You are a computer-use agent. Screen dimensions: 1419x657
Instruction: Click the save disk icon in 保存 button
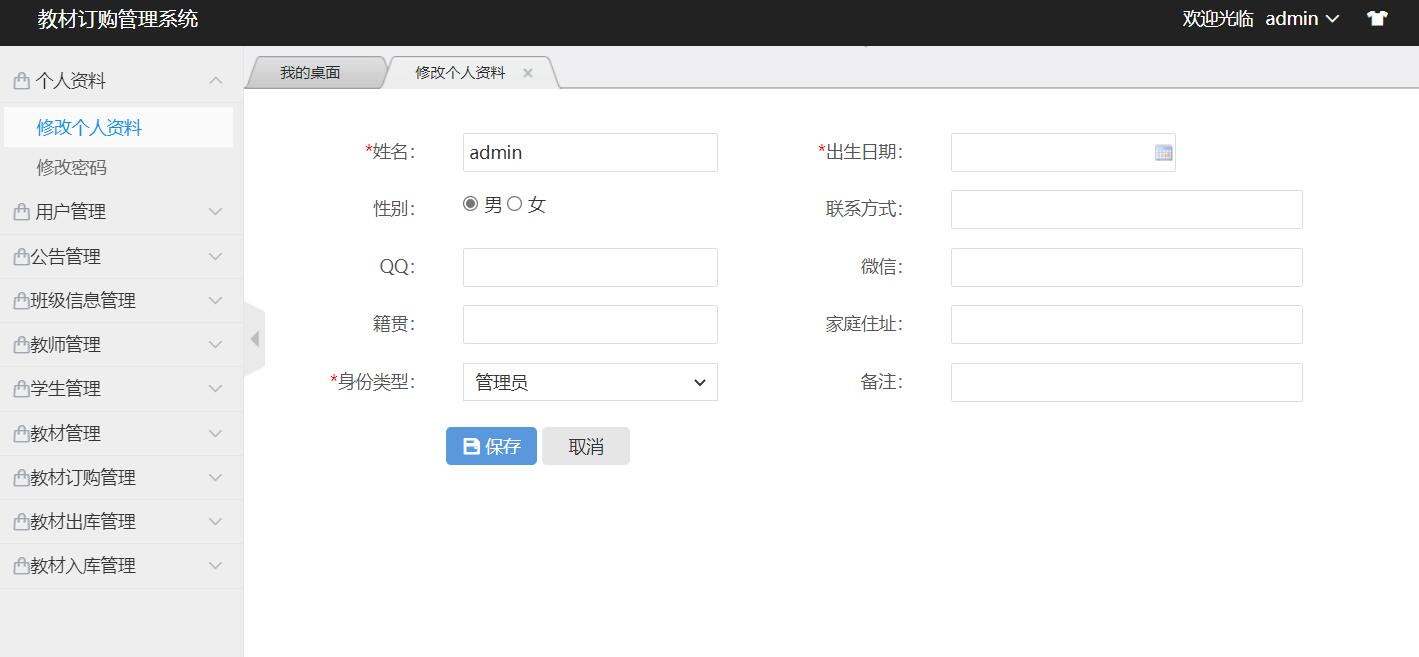pos(470,446)
